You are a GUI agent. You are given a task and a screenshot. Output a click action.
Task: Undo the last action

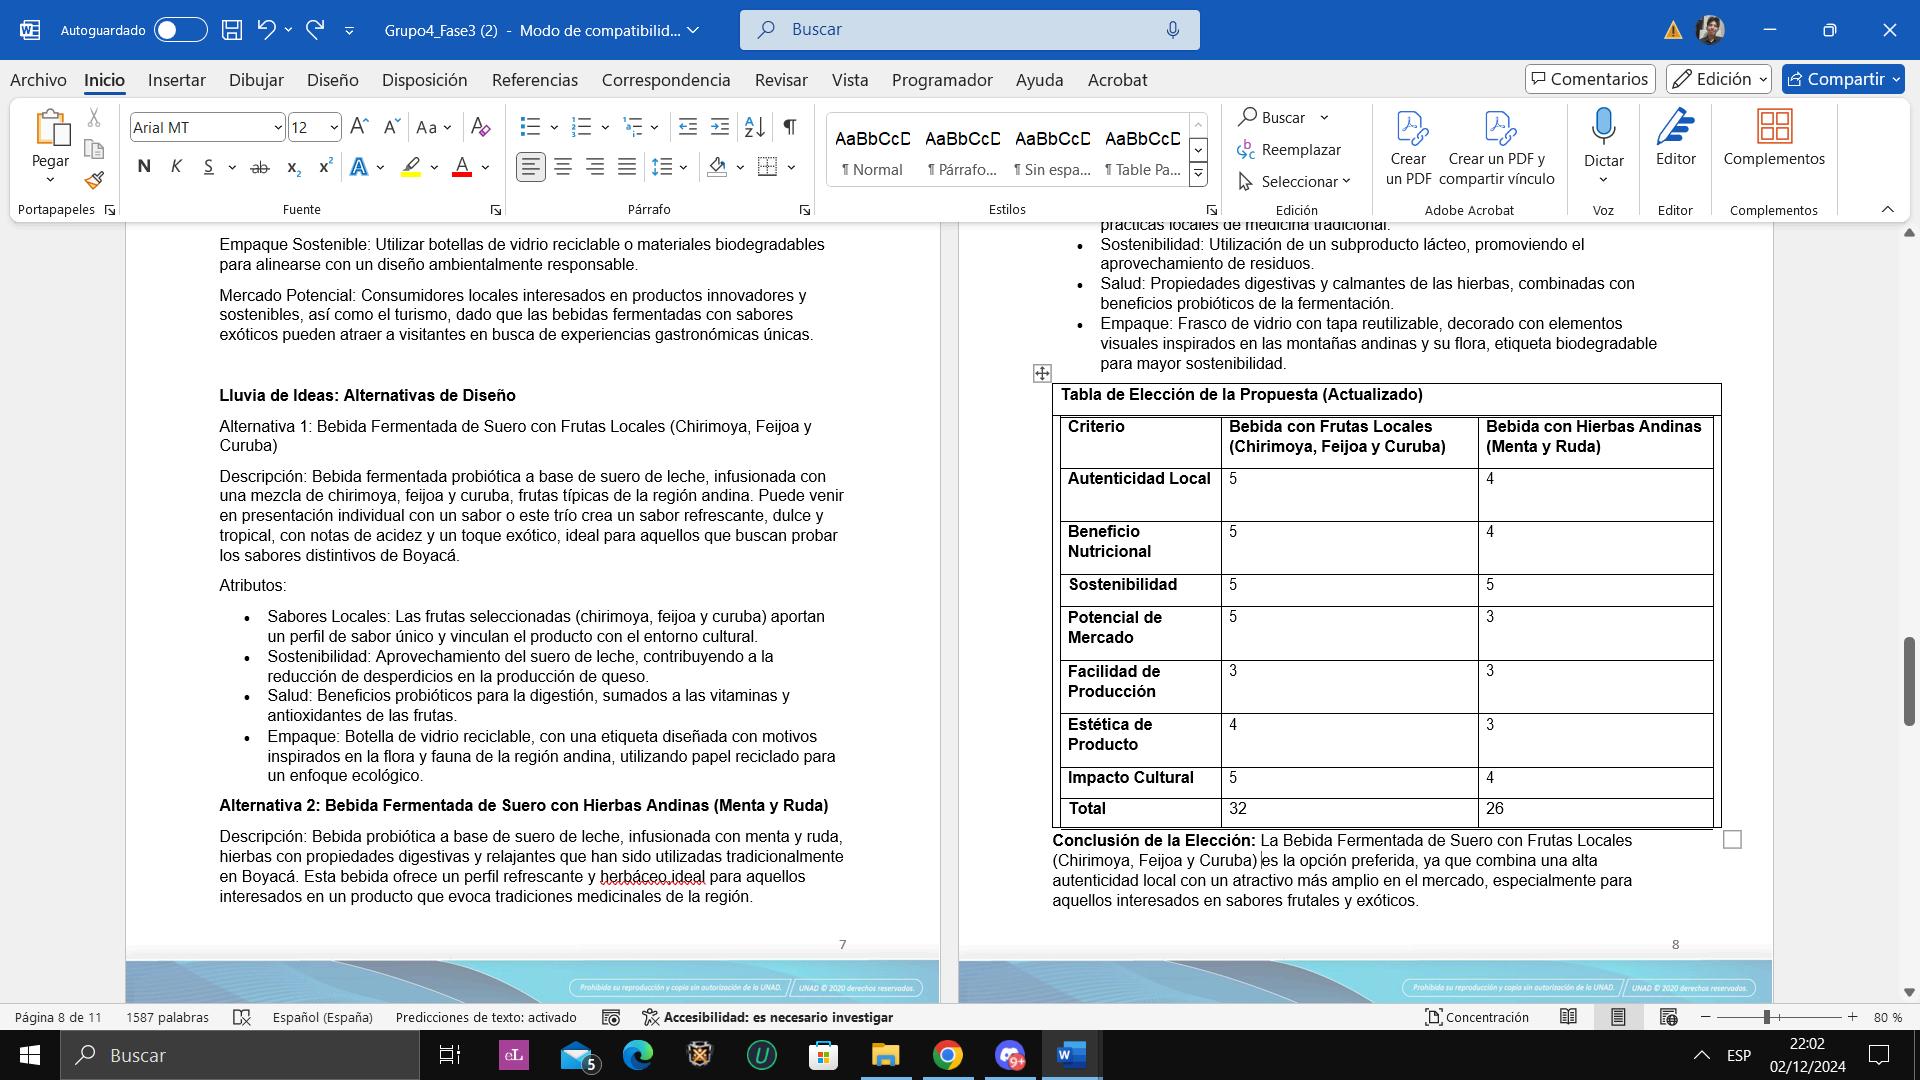[266, 30]
